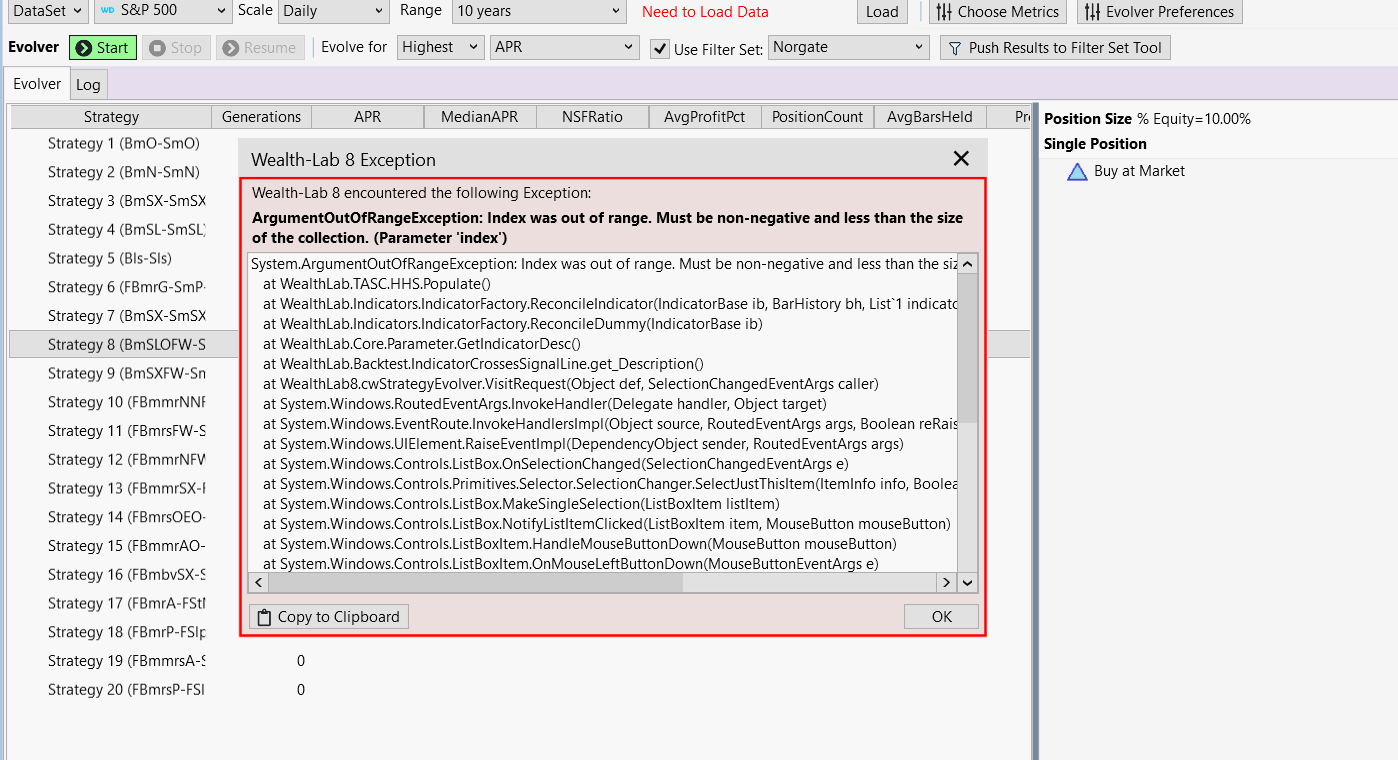Expand the Scale Daily dropdown
The width and height of the screenshot is (1398, 760).
pos(332,11)
